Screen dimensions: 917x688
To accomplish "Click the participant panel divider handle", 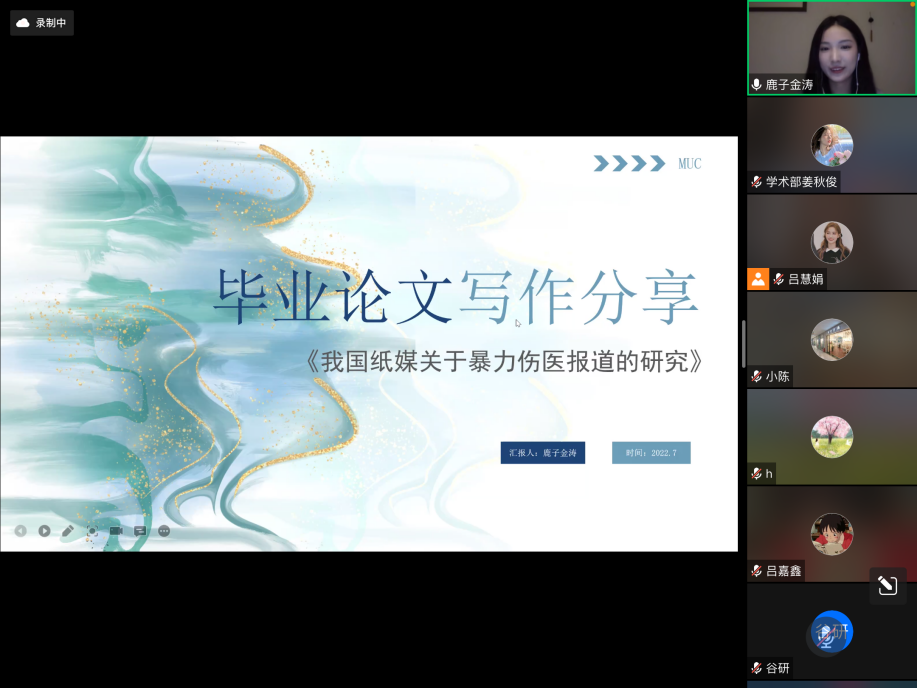I will (743, 343).
